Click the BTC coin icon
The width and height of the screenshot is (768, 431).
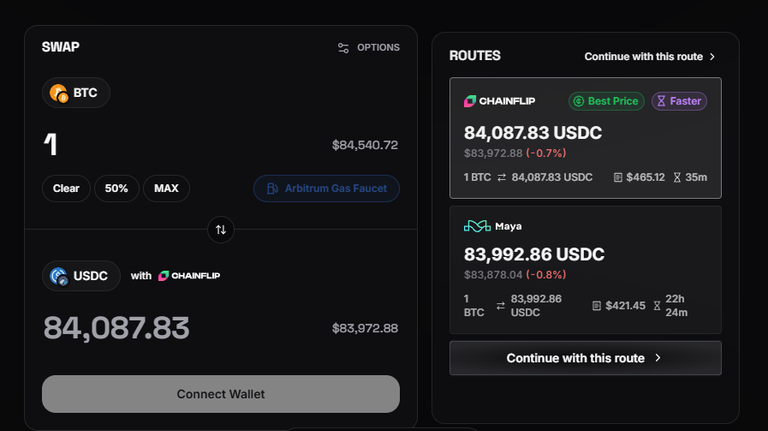59,93
